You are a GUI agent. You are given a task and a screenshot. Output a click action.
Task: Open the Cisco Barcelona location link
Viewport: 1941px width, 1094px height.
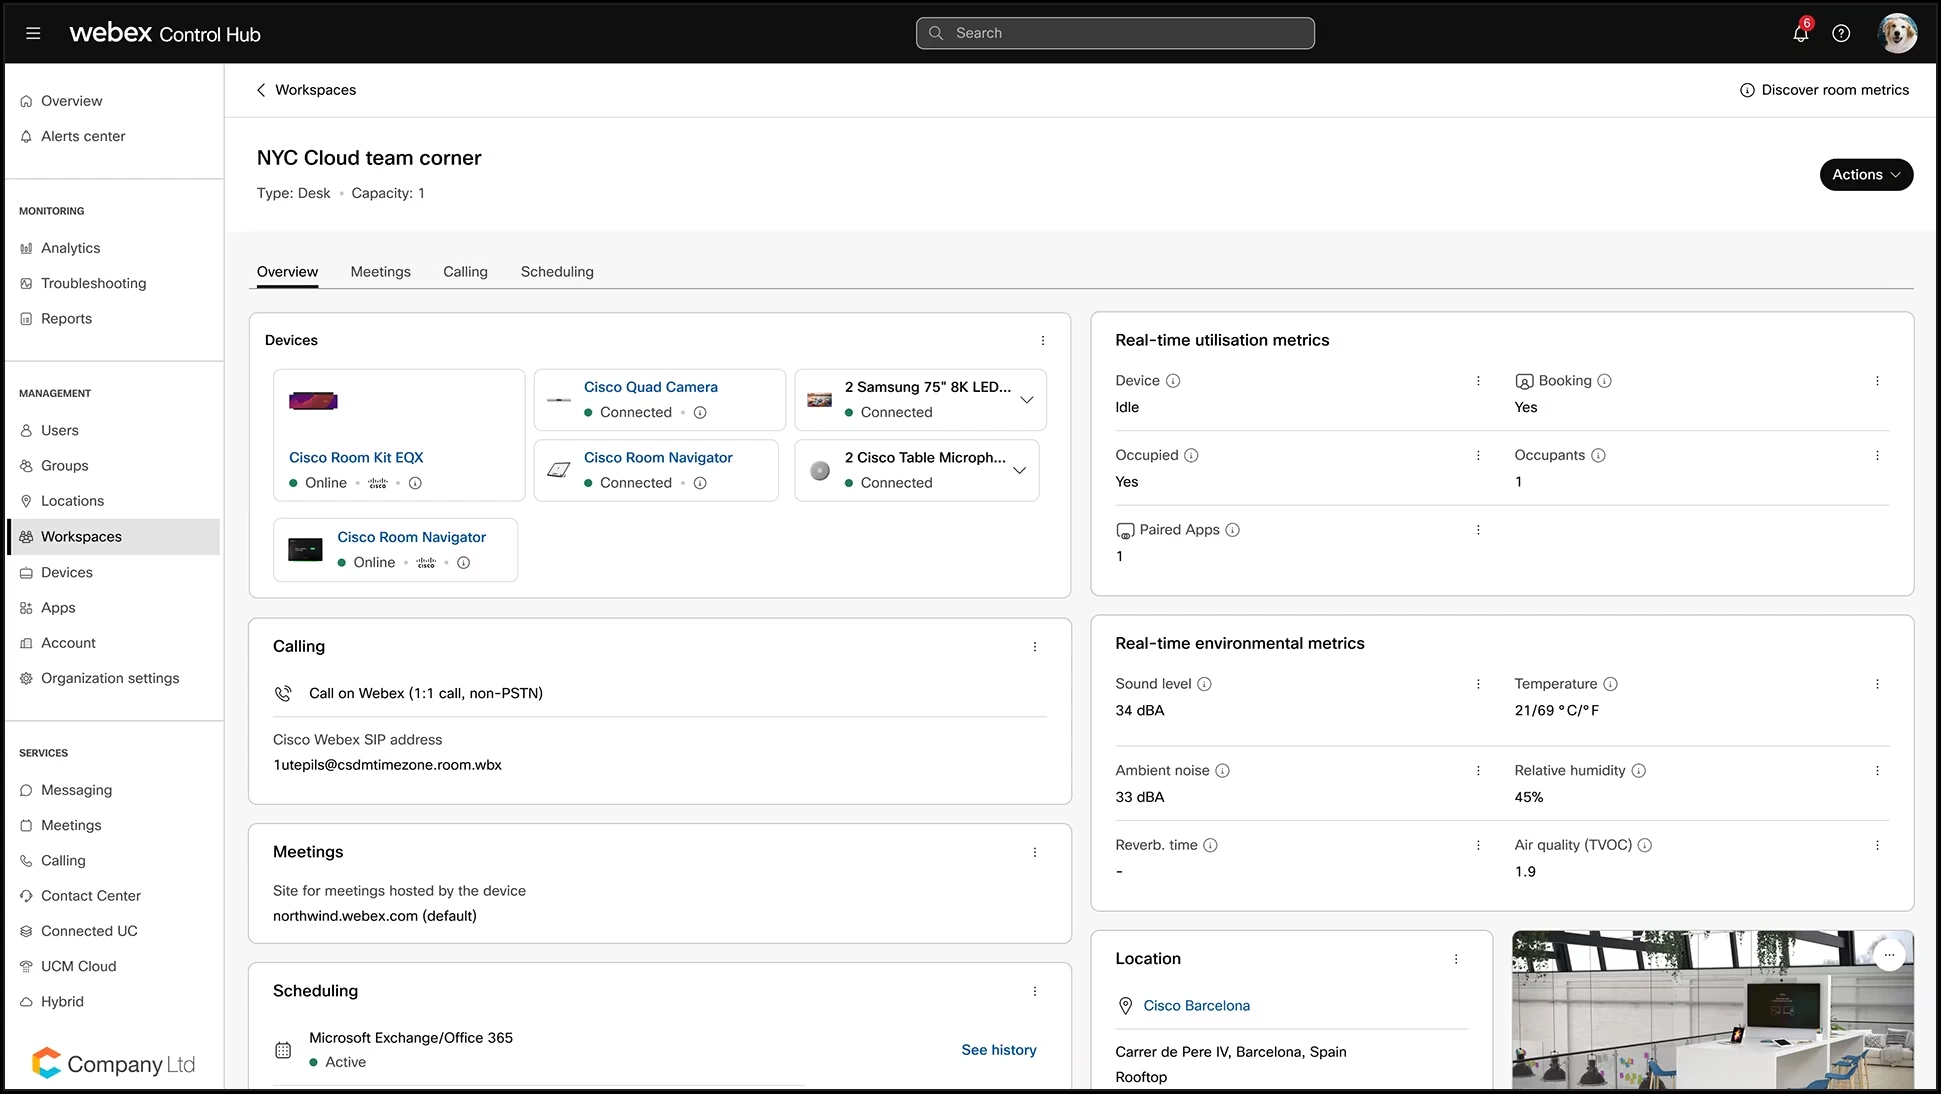[1196, 1006]
